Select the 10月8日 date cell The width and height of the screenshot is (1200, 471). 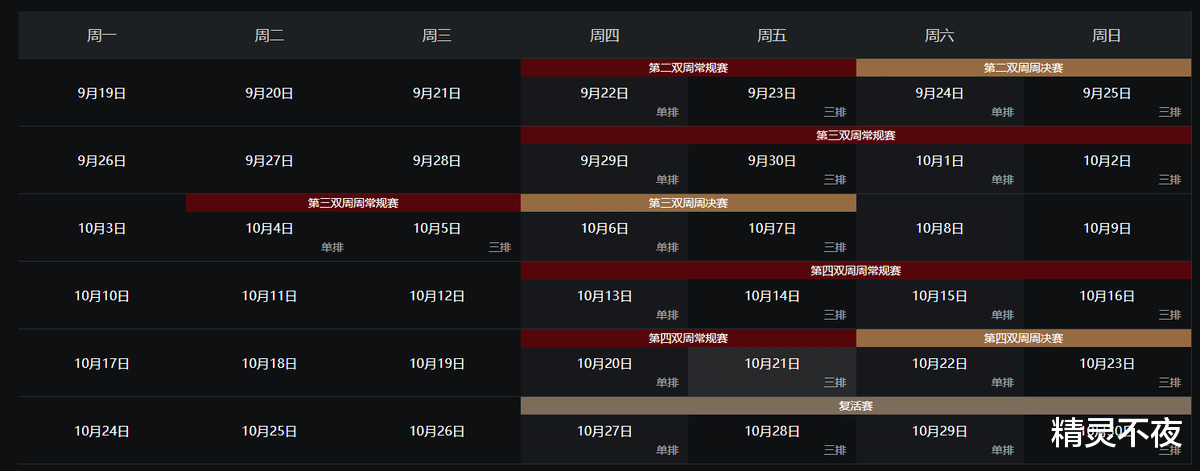[x=940, y=228]
